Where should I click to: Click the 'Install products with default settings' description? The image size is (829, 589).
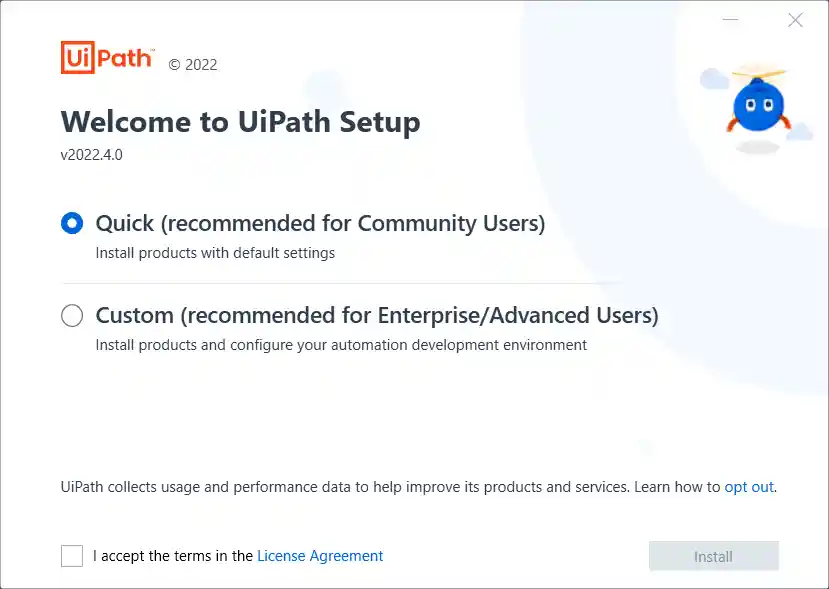pyautogui.click(x=215, y=253)
